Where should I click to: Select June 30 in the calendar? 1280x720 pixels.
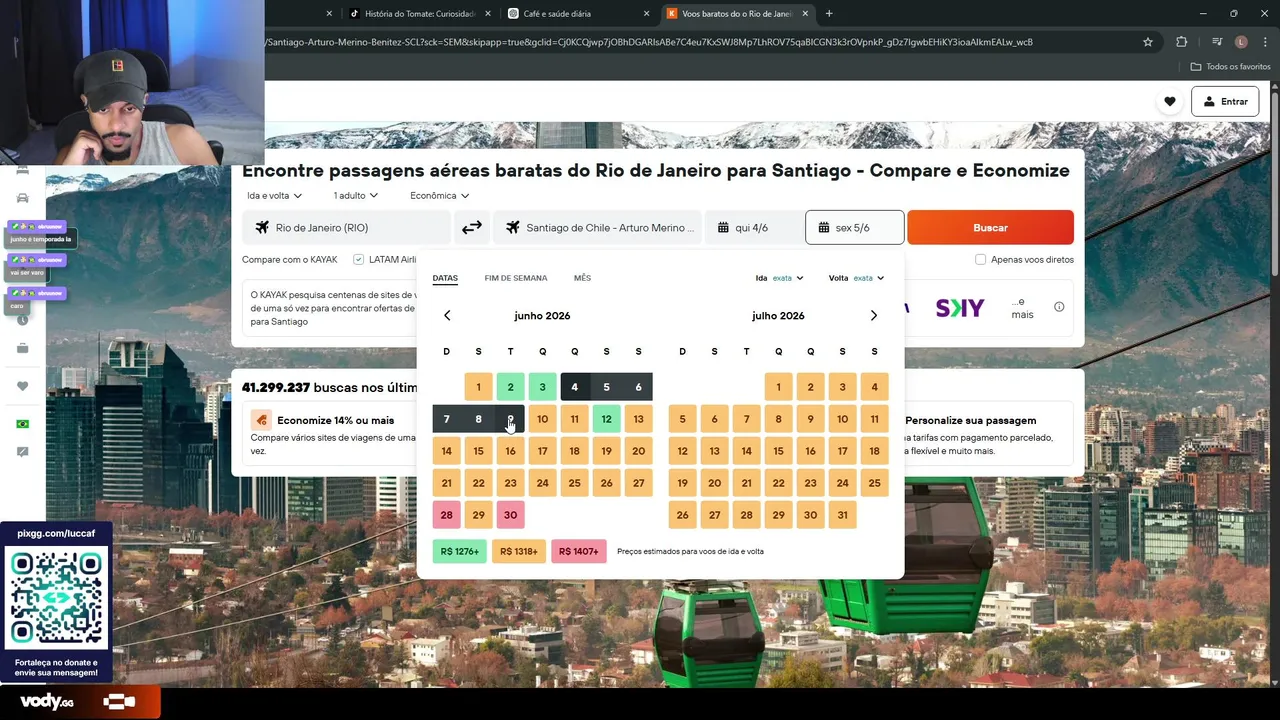[510, 515]
